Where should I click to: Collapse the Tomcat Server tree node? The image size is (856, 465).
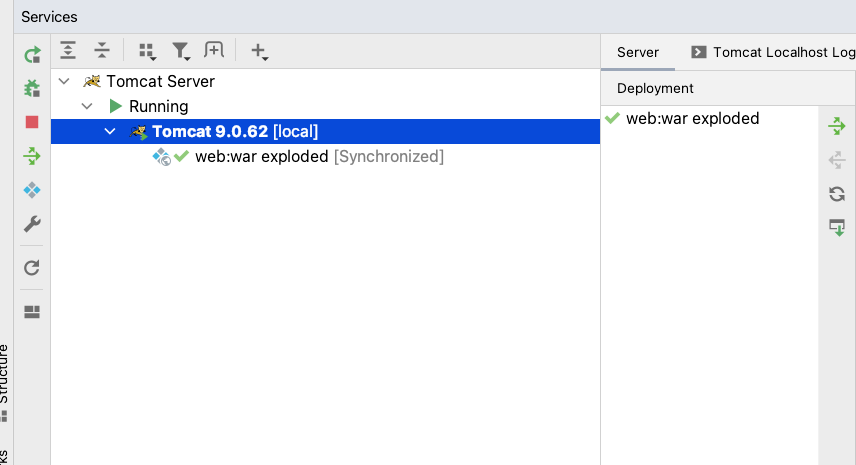(64, 81)
